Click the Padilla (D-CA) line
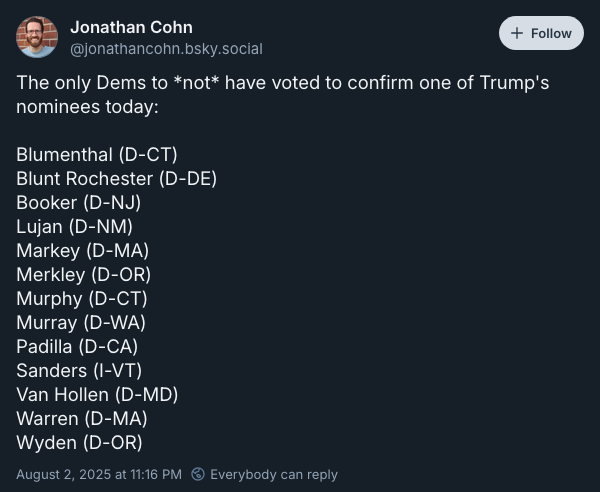Viewport: 600px width, 492px height. tap(77, 347)
